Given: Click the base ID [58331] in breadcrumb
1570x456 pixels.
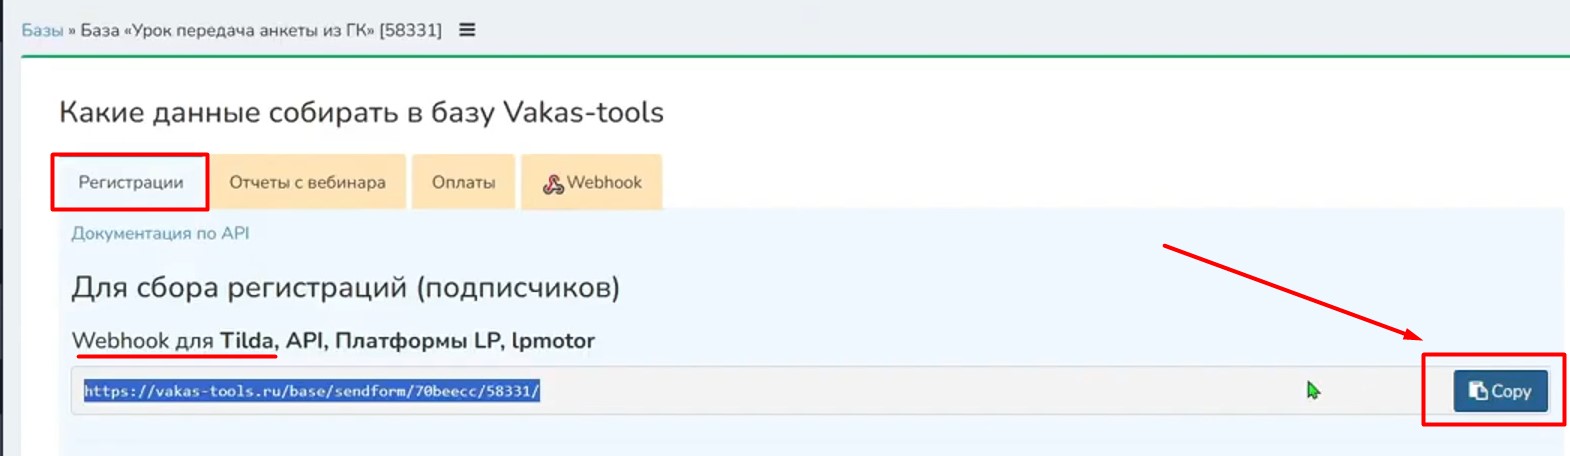Looking at the screenshot, I should (410, 30).
